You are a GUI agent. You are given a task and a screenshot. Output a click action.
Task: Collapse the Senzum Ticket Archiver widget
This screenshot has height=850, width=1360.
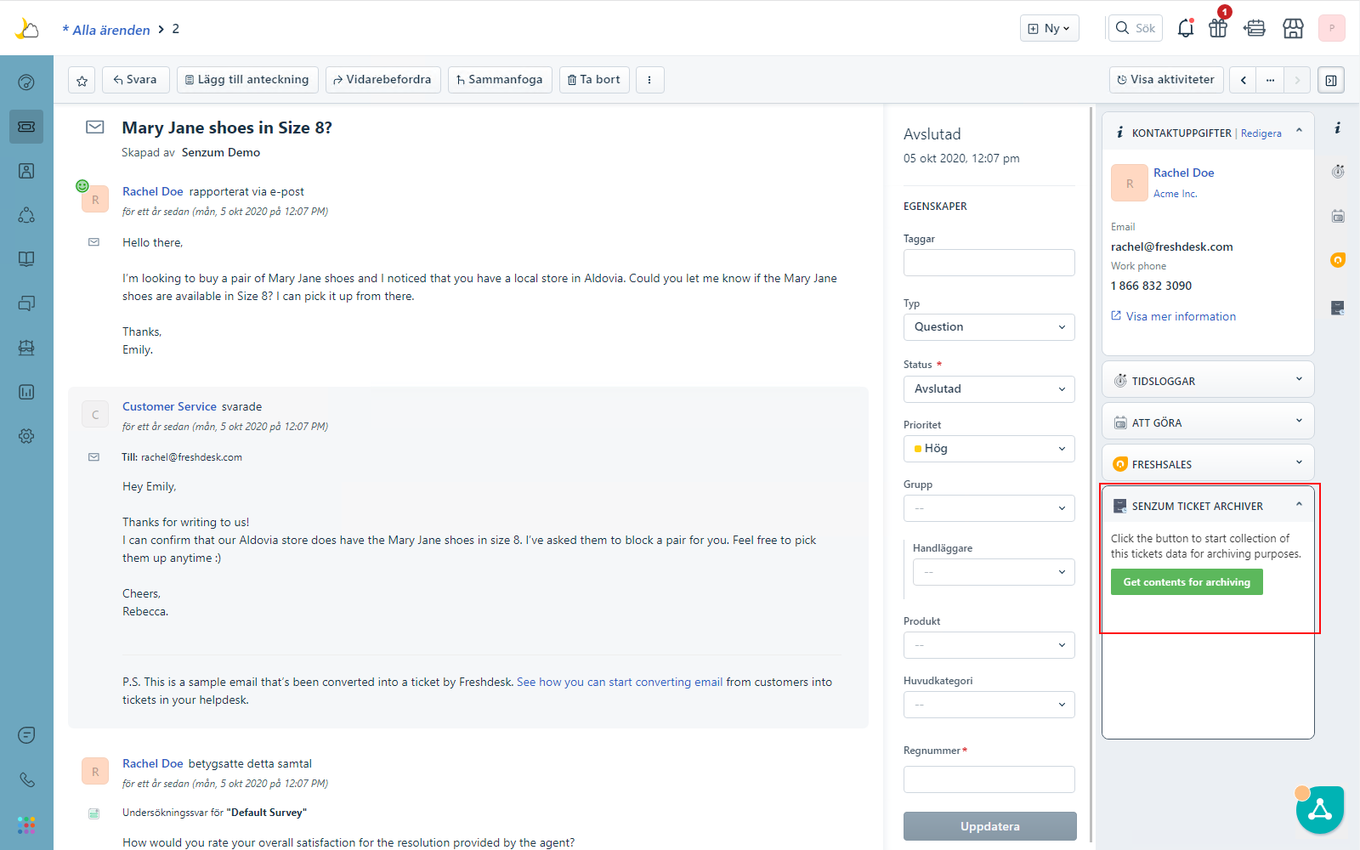pos(1298,505)
